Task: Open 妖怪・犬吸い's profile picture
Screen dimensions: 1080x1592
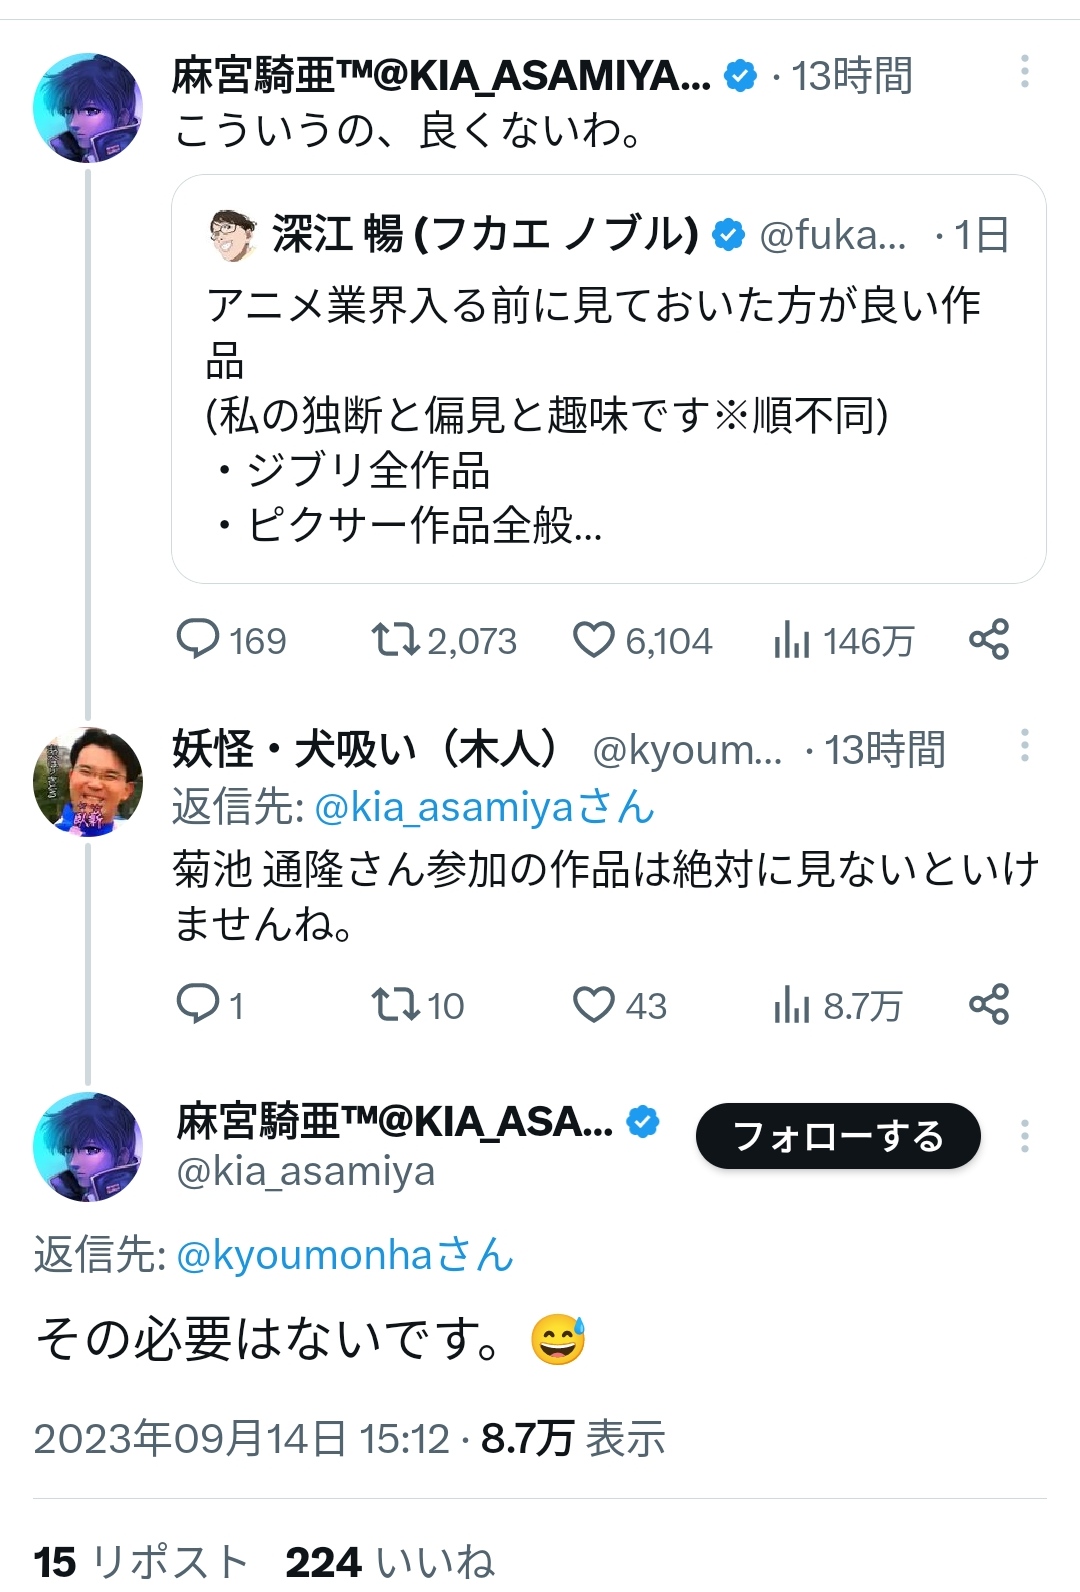Action: (x=88, y=782)
